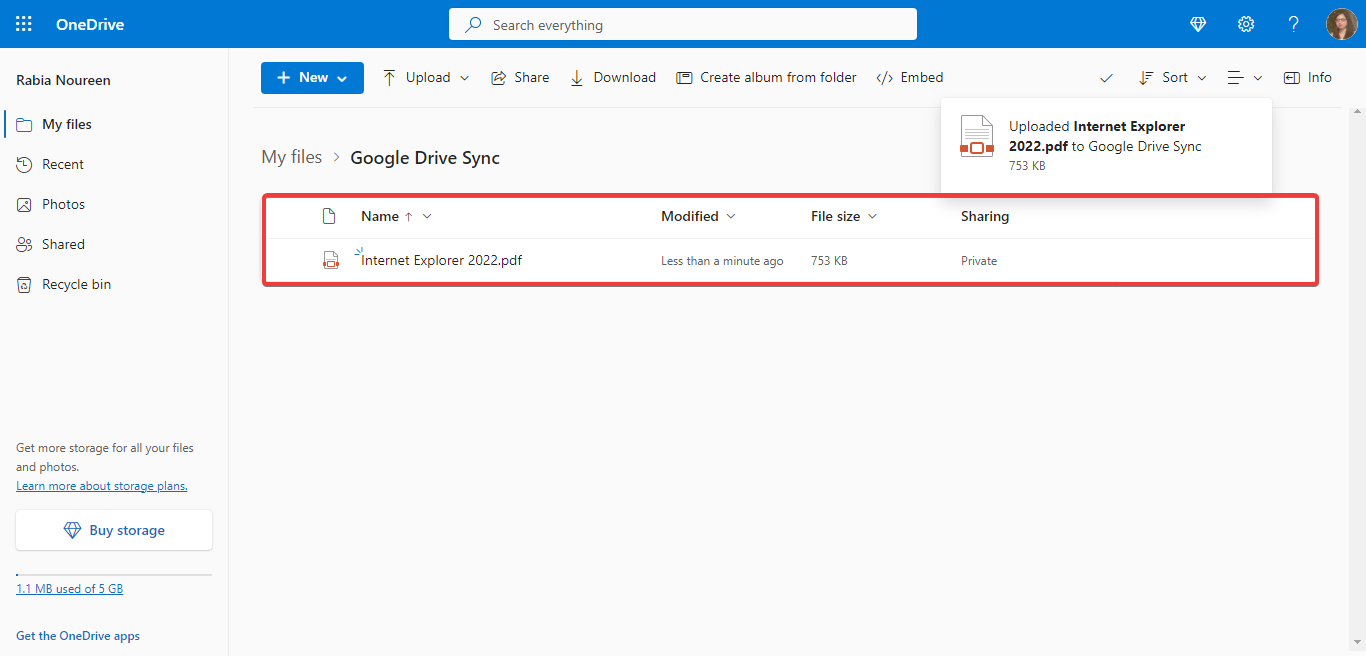Screen dimensions: 1366x656
Task: Click the Download toolbar command
Action: 613,77
